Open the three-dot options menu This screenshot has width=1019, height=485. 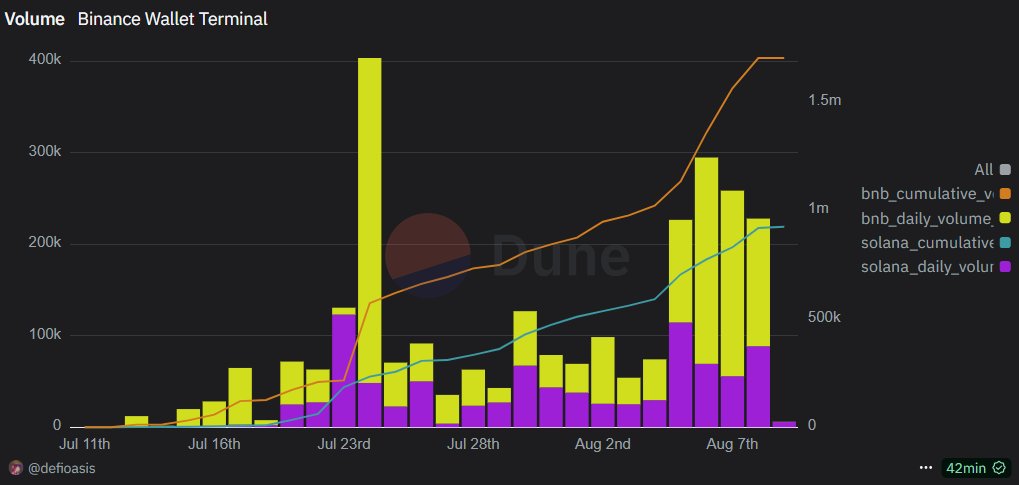tap(926, 468)
